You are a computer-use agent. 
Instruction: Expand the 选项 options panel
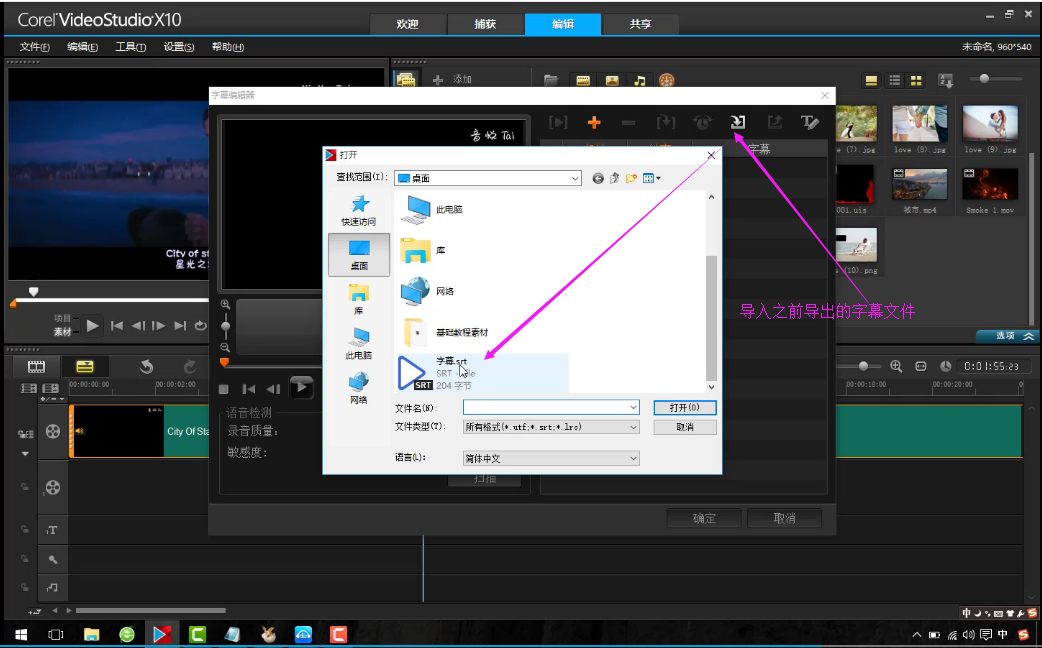pyautogui.click(x=1007, y=336)
